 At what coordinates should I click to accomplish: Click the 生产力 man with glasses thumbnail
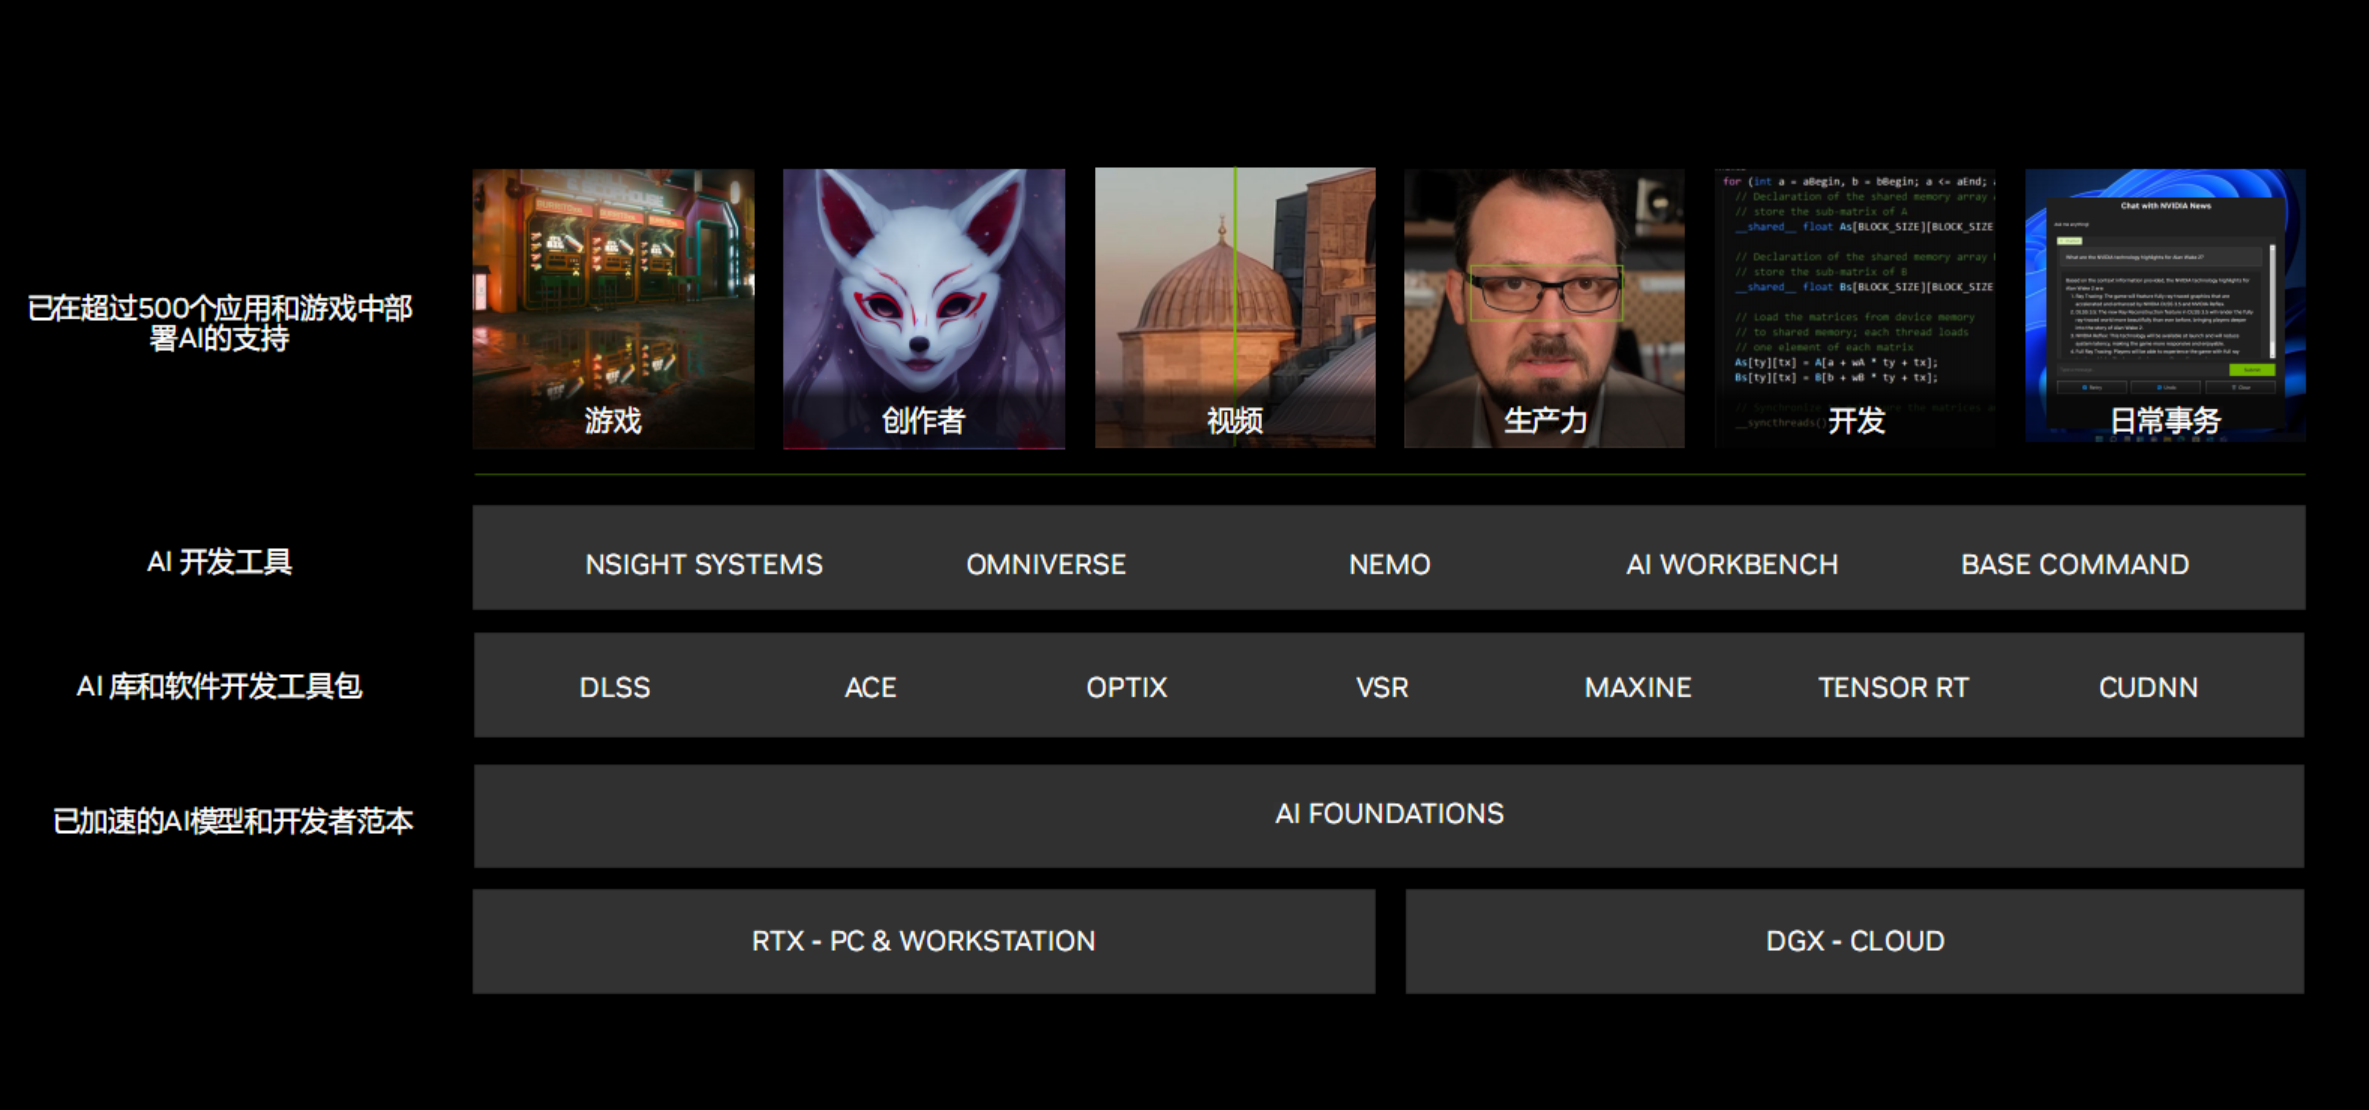coord(1544,308)
